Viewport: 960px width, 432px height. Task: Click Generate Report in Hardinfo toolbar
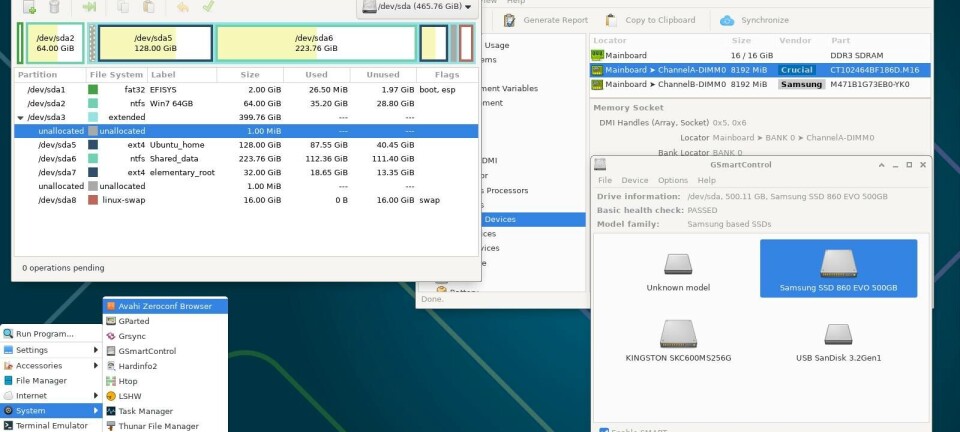(x=546, y=20)
